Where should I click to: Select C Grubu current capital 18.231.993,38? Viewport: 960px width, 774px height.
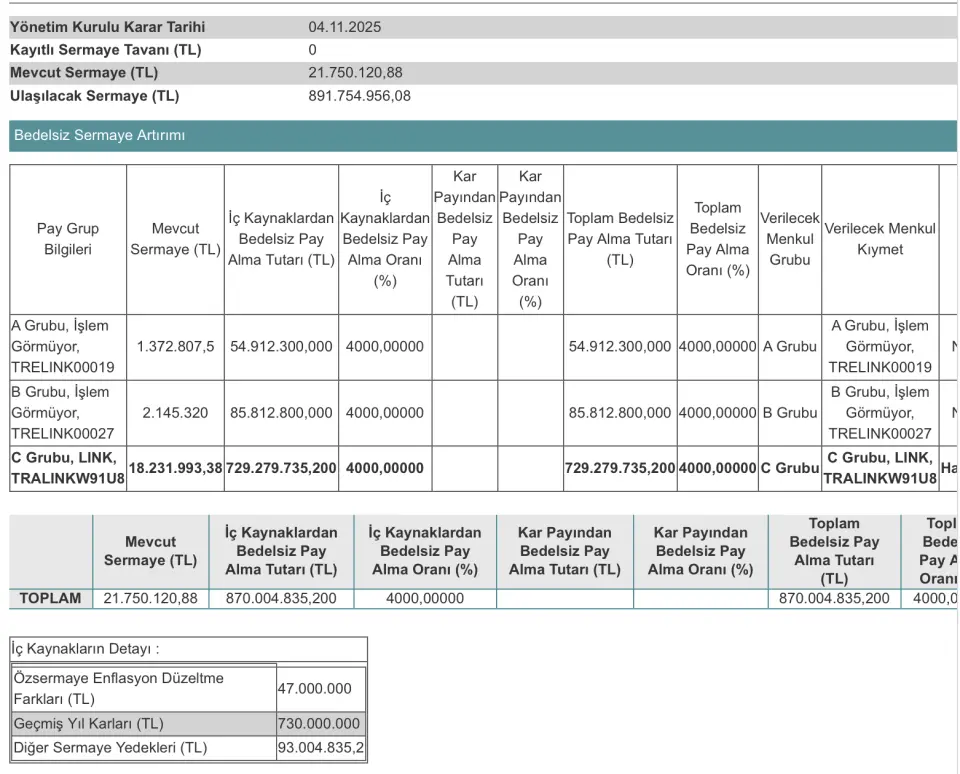pos(175,468)
